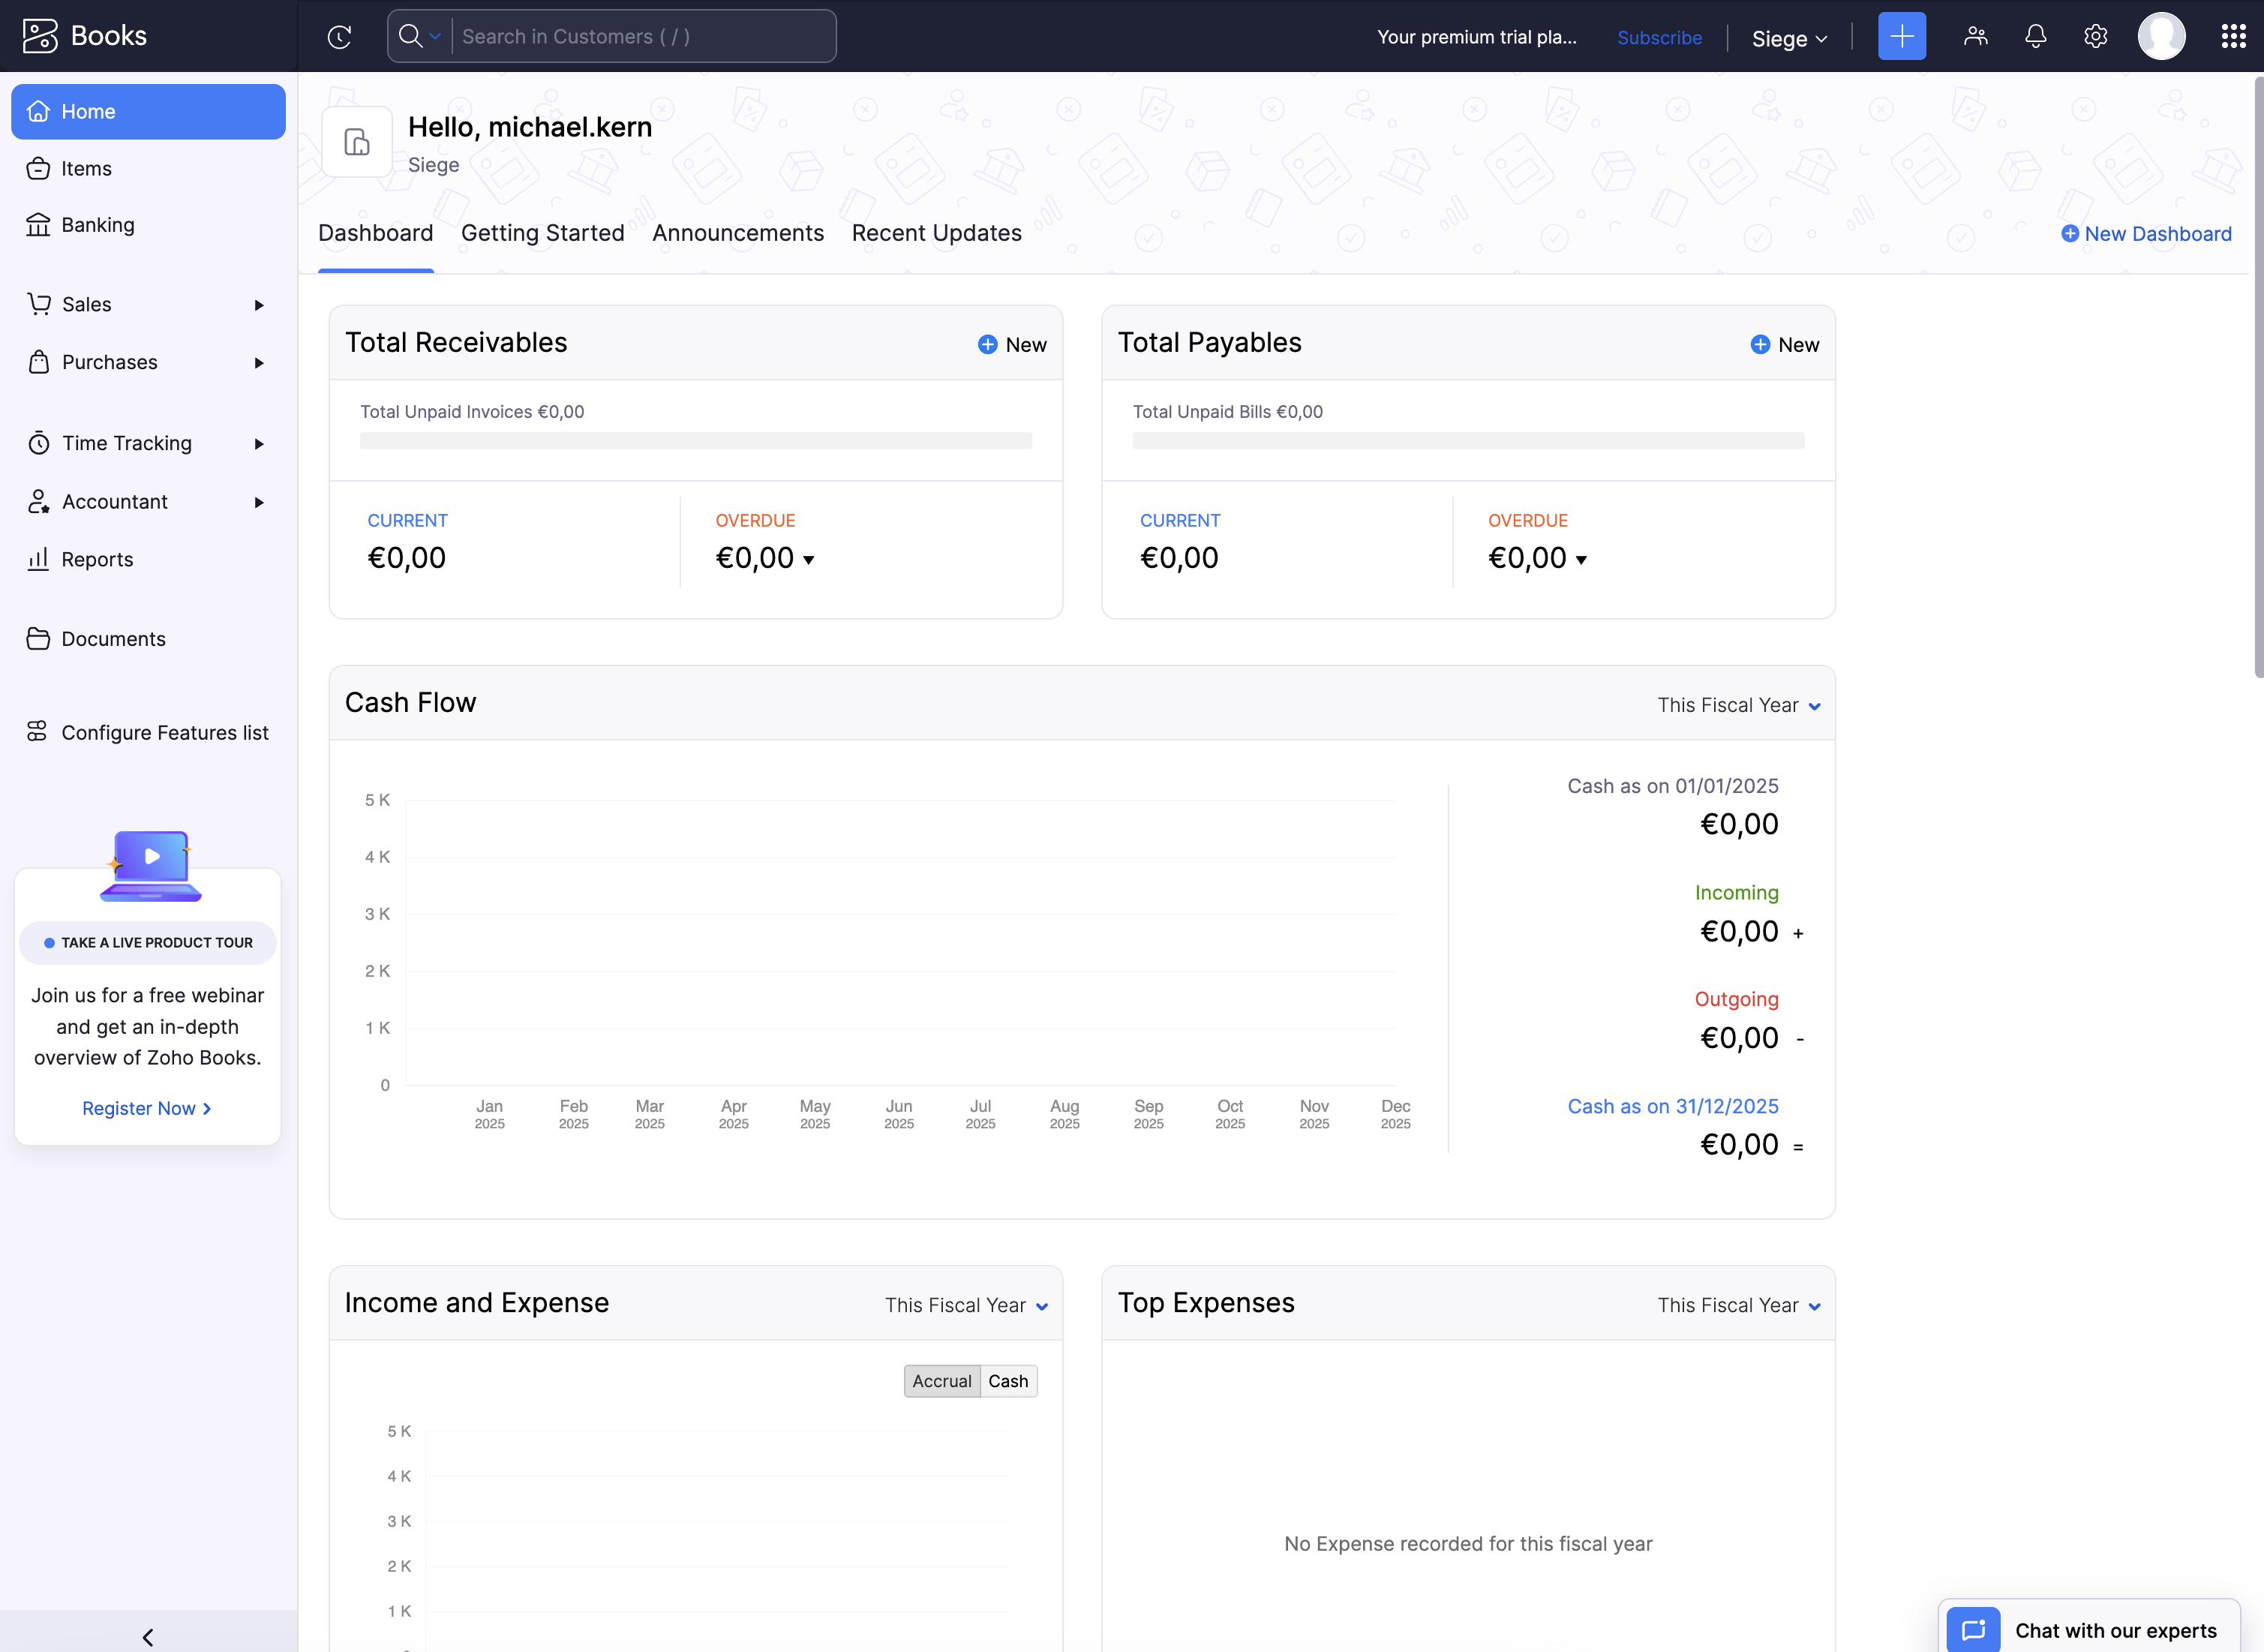This screenshot has width=2264, height=1652.
Task: Click the Documents folder icon in sidebar
Action: pos(38,638)
